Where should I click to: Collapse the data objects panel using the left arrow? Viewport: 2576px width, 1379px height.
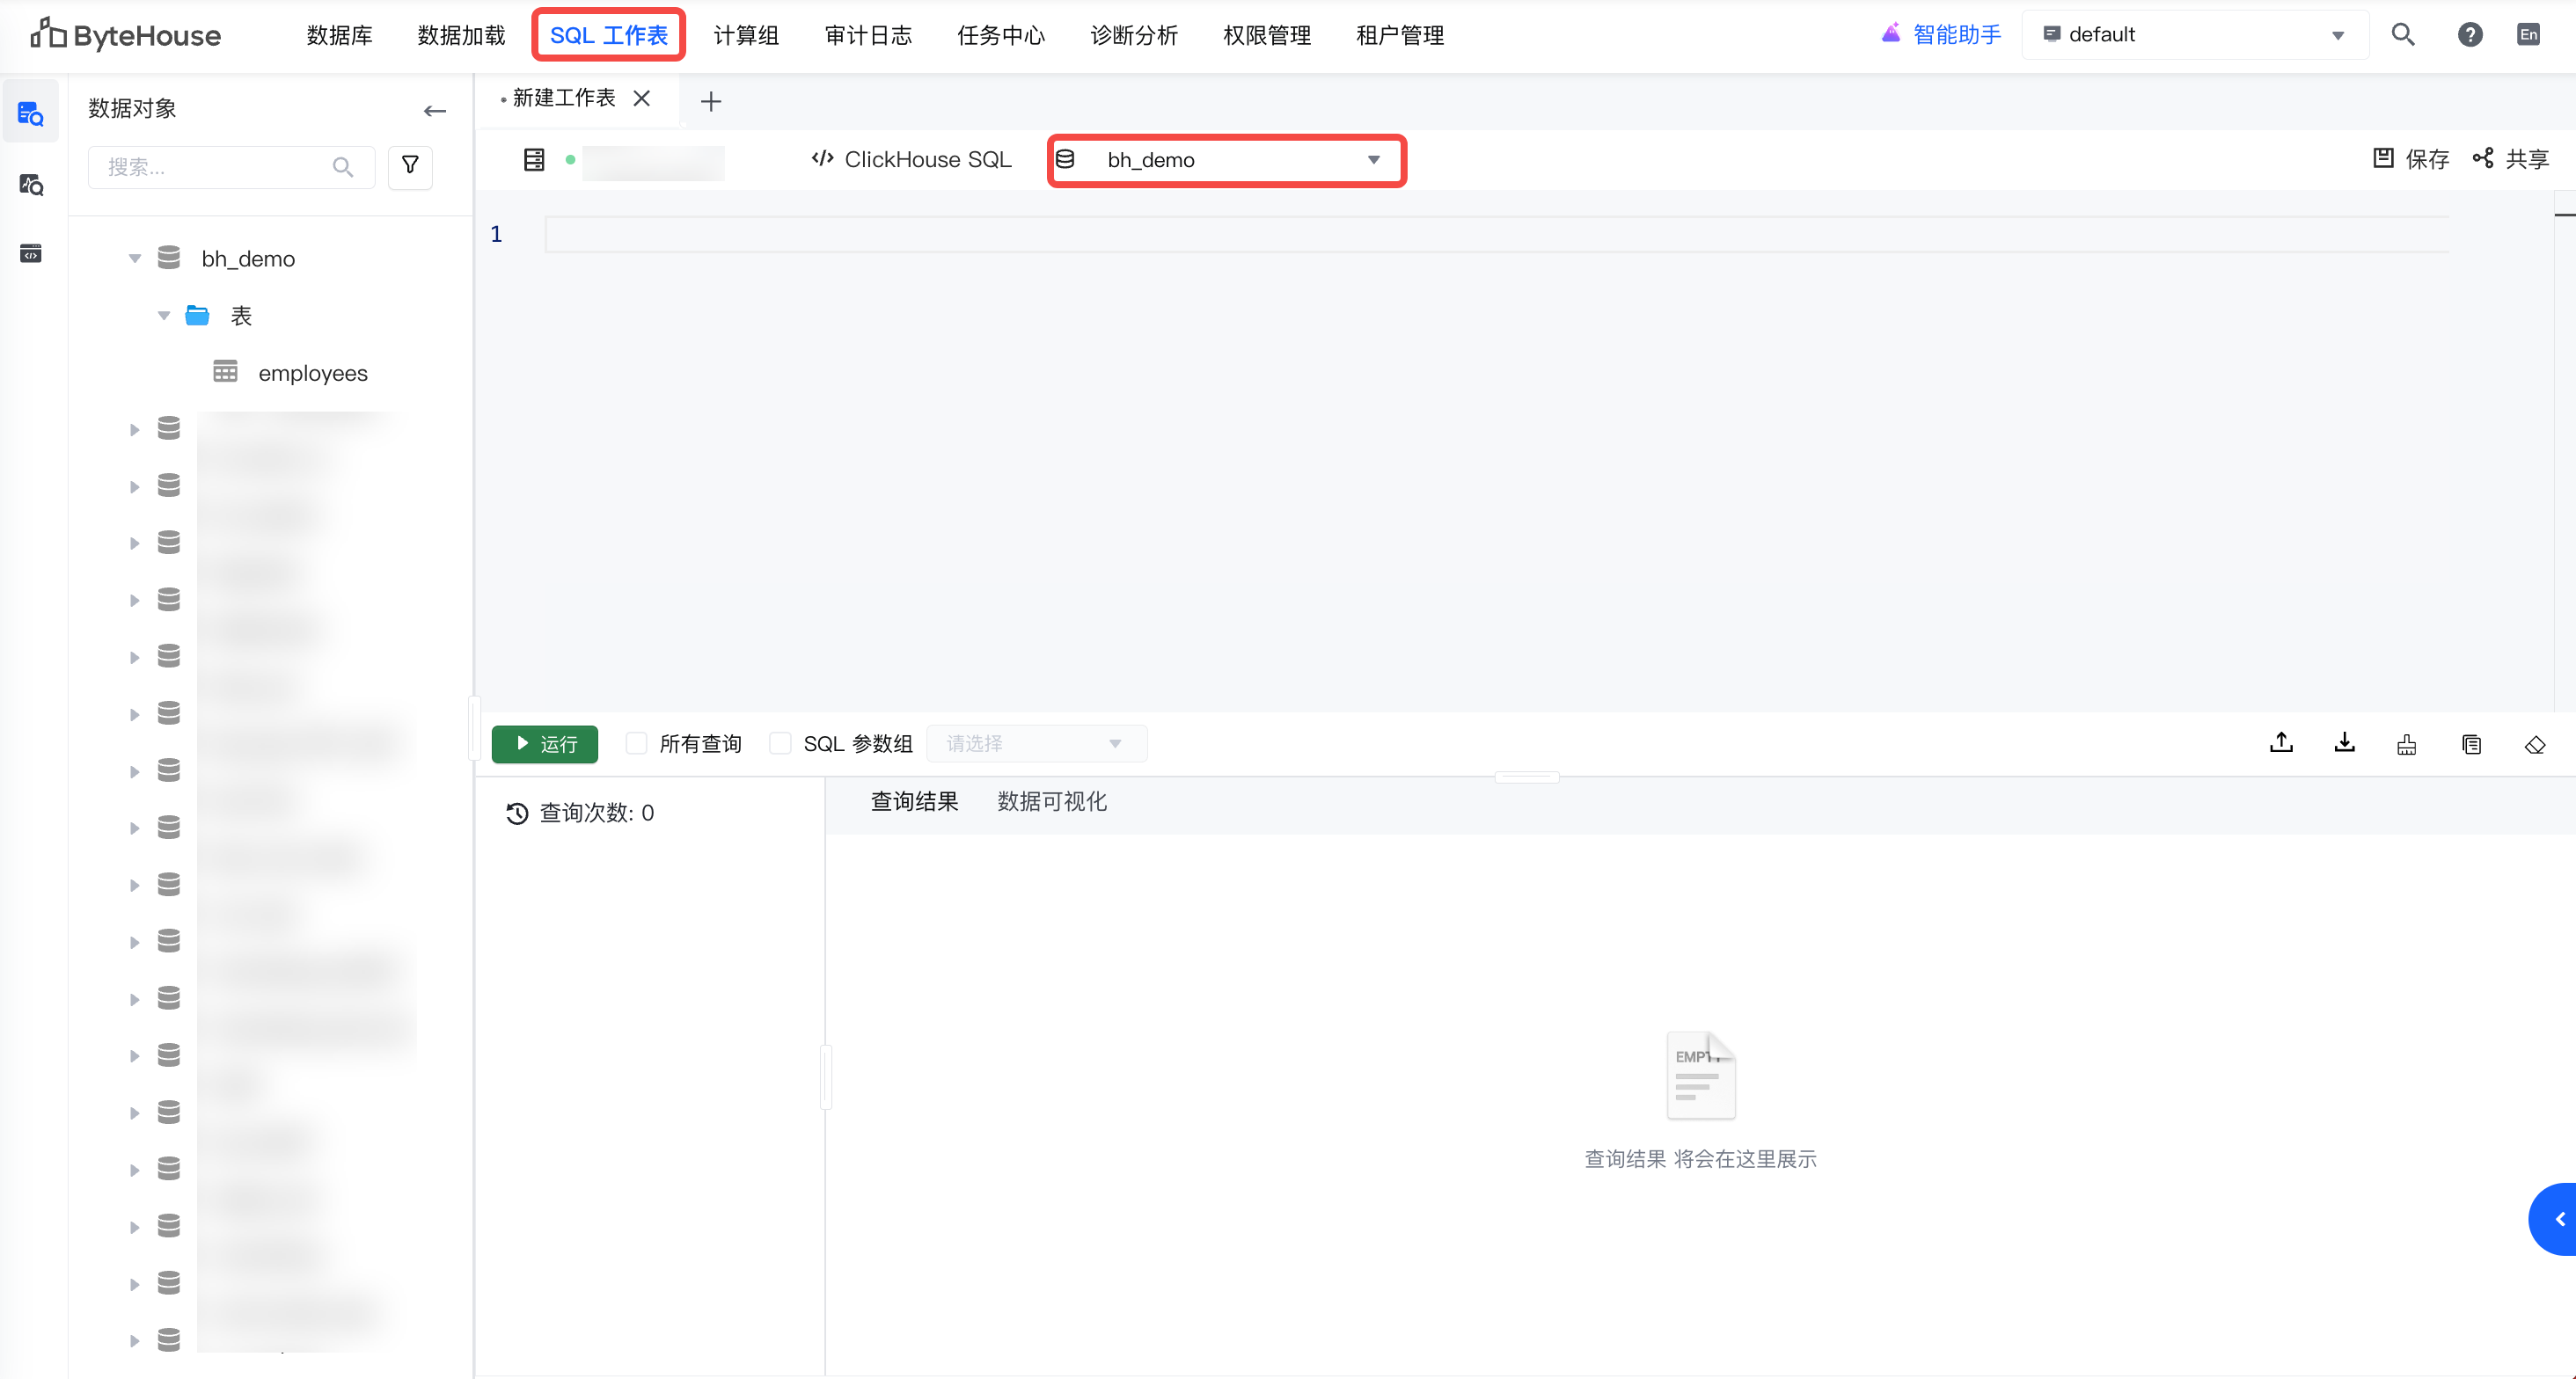pos(434,110)
